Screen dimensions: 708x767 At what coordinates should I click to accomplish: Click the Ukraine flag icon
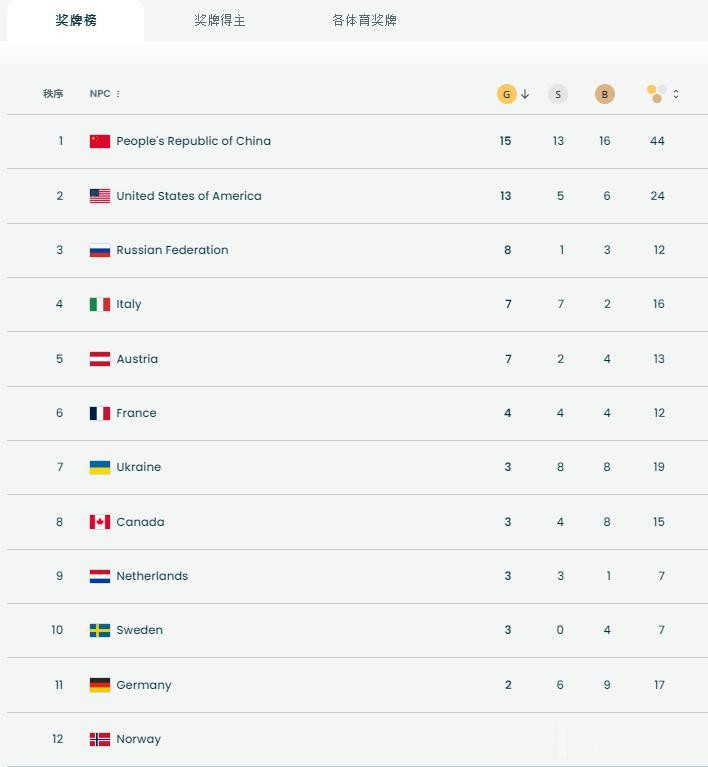point(100,467)
